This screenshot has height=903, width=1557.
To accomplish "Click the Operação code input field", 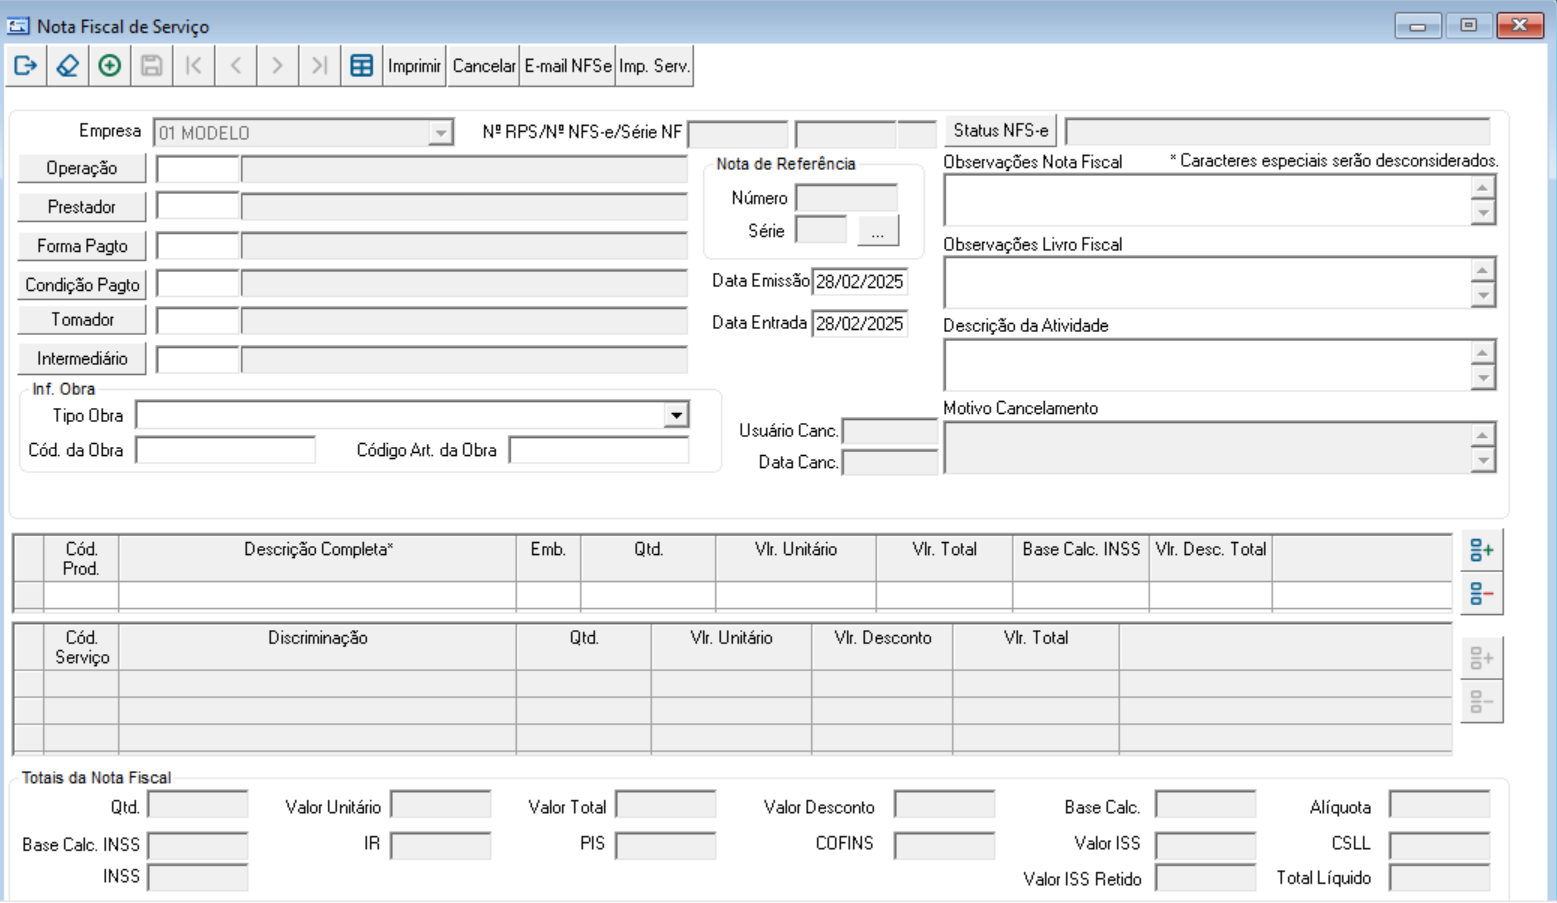I will pyautogui.click(x=198, y=169).
